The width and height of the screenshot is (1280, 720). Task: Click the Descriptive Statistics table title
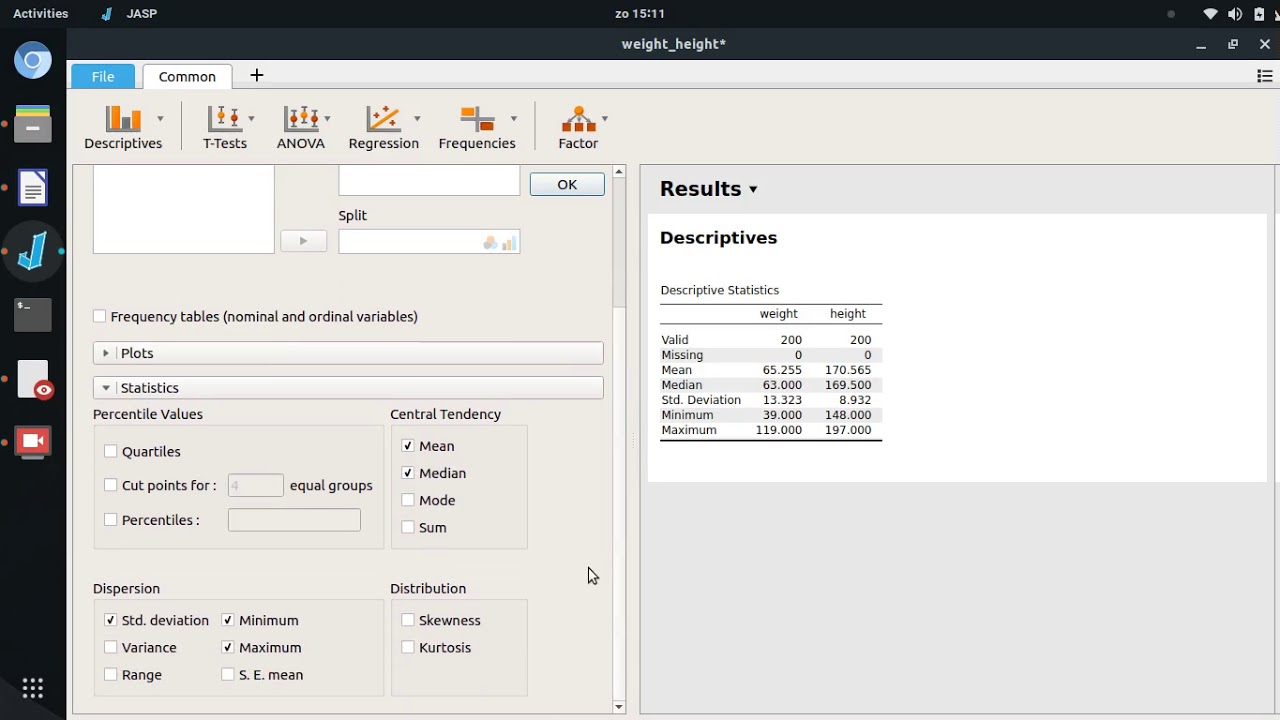tap(720, 290)
